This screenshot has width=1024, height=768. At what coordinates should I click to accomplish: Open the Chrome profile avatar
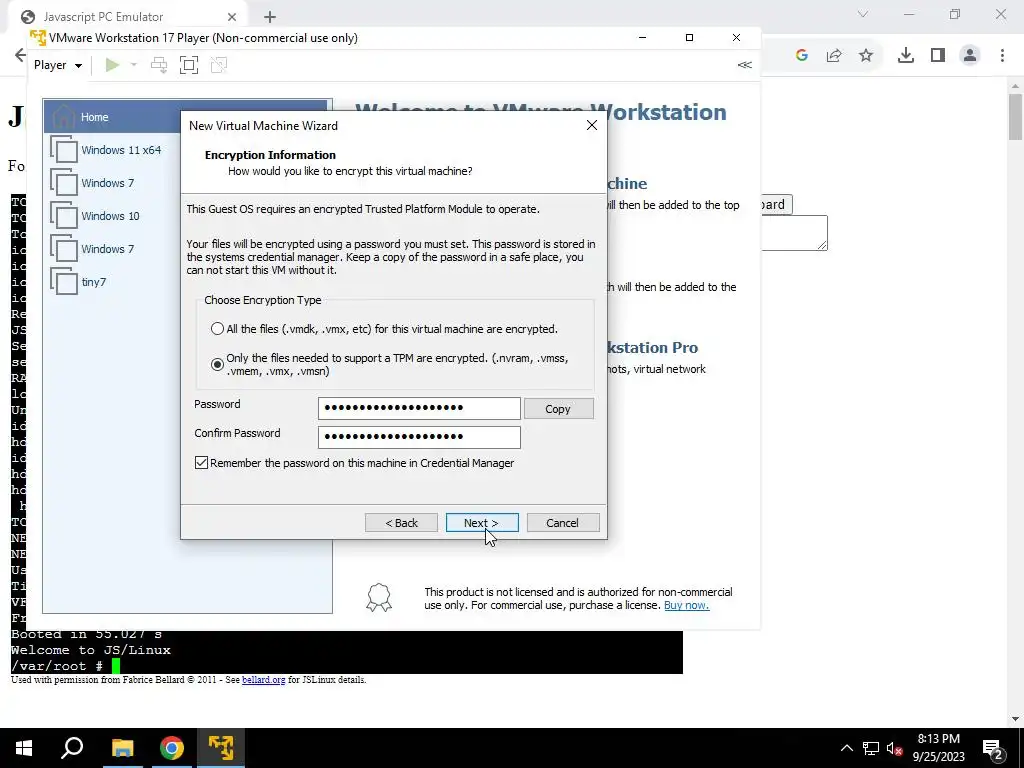tap(970, 56)
